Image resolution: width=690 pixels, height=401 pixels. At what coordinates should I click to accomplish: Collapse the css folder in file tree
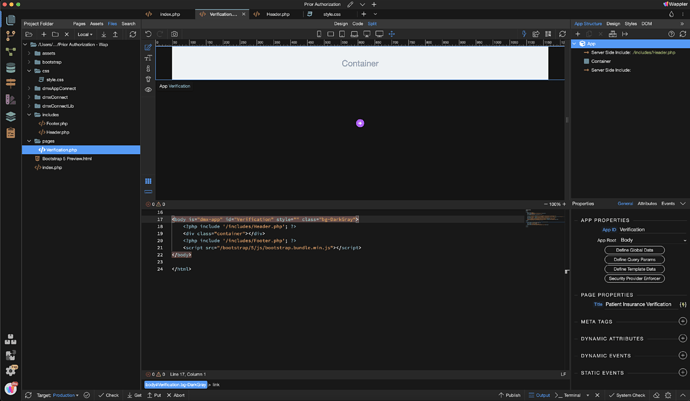pos(29,71)
